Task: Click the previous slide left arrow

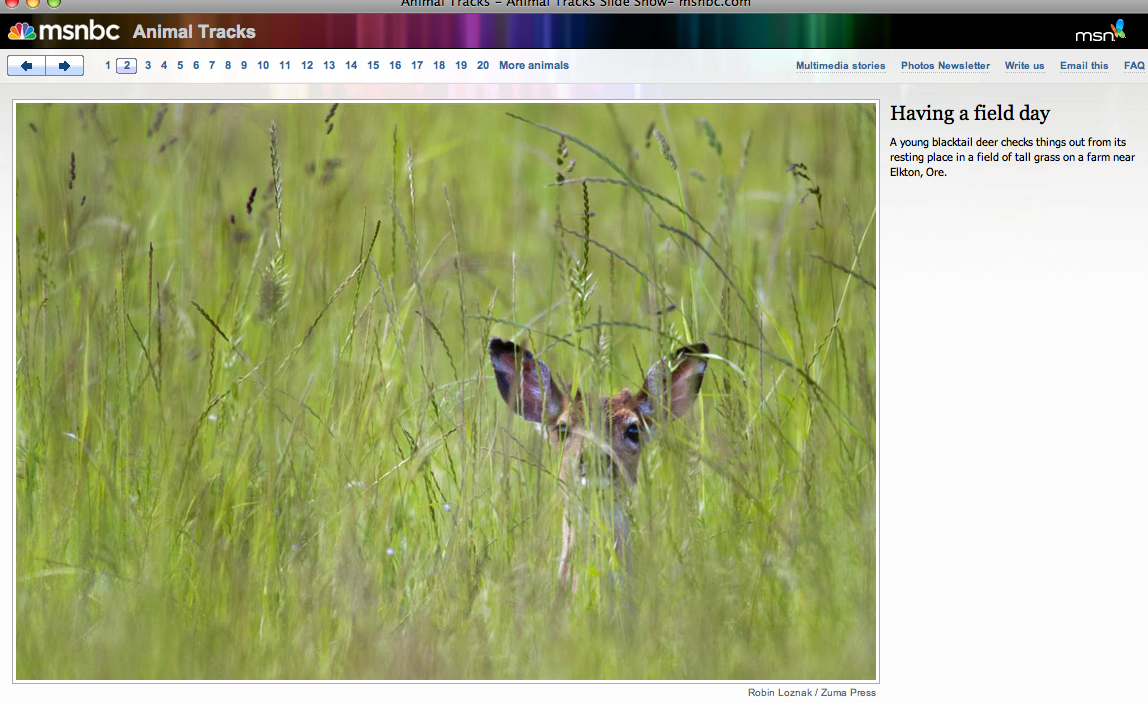Action: 27,66
